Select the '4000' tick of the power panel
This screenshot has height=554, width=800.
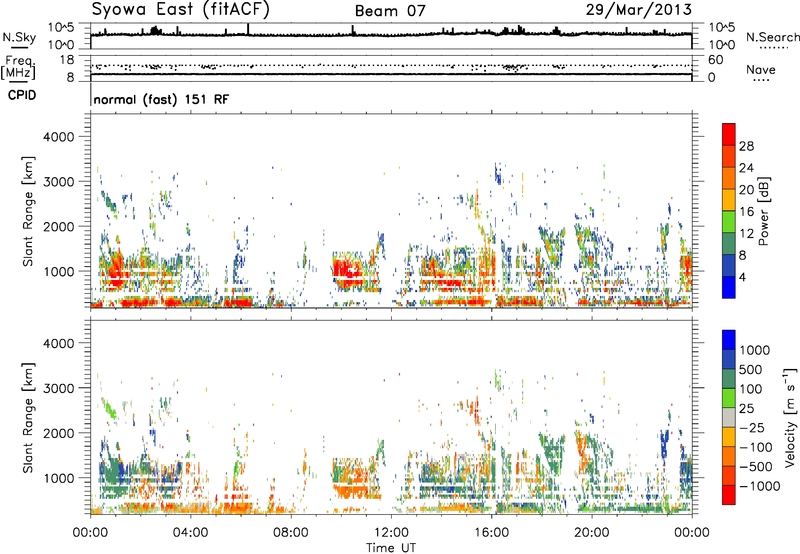point(59,137)
